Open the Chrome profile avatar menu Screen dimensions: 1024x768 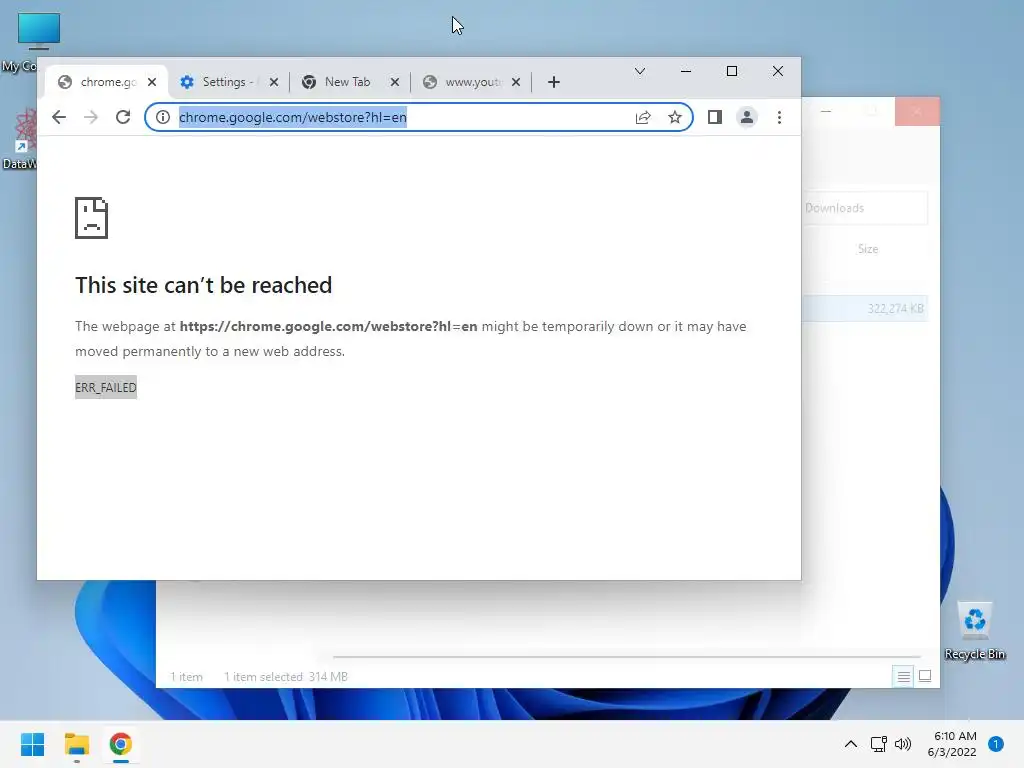click(746, 117)
